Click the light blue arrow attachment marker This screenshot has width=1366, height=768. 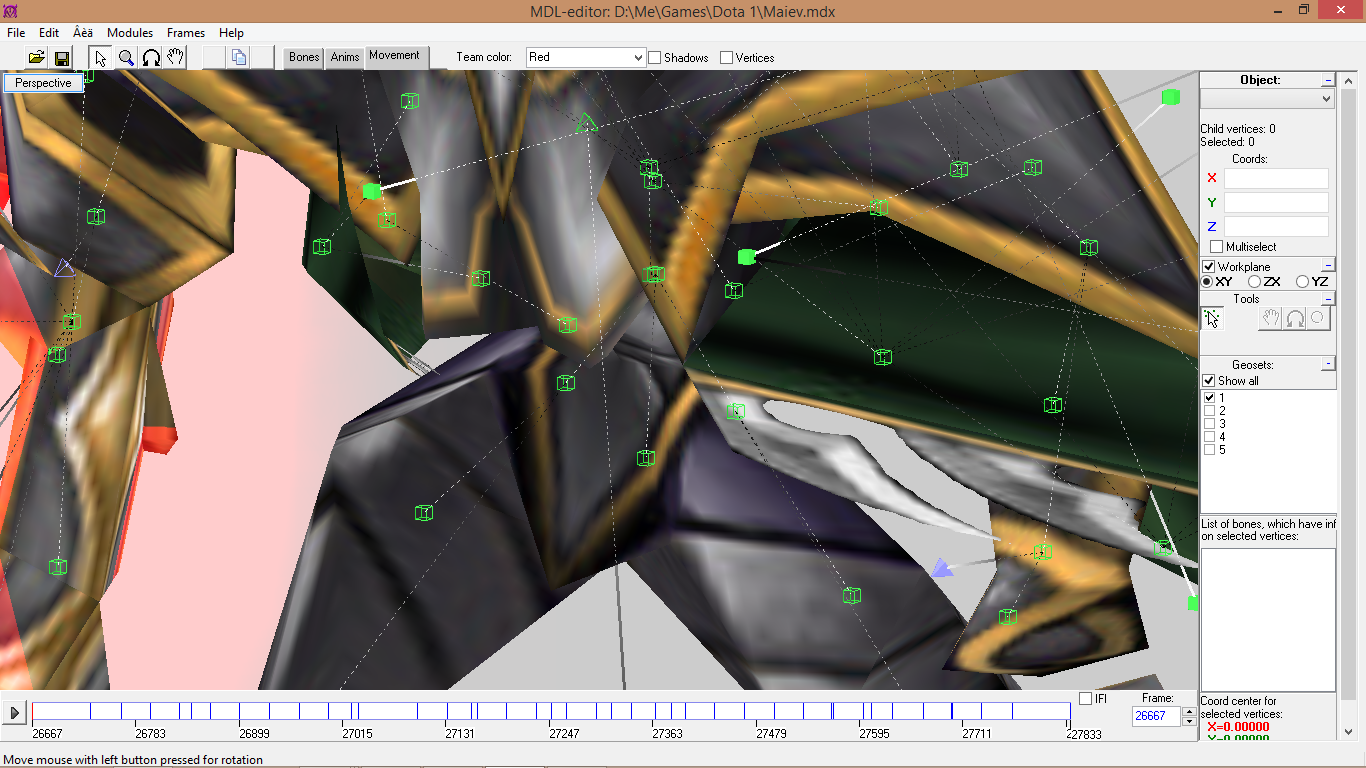[940, 569]
